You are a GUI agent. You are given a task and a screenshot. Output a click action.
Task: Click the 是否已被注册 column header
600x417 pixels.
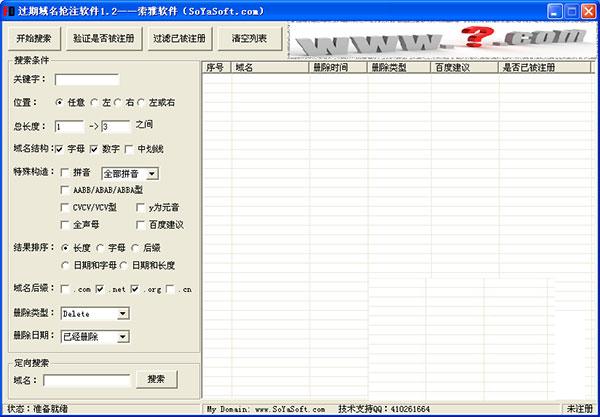click(525, 68)
